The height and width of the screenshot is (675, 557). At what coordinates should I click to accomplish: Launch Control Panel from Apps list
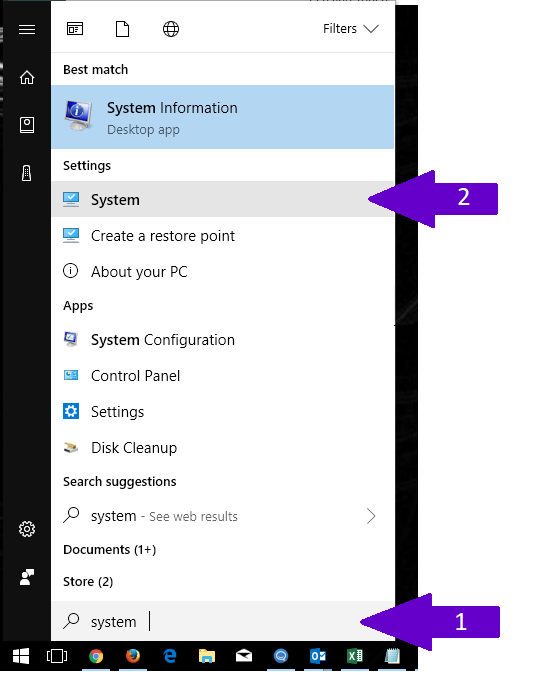[223, 376]
